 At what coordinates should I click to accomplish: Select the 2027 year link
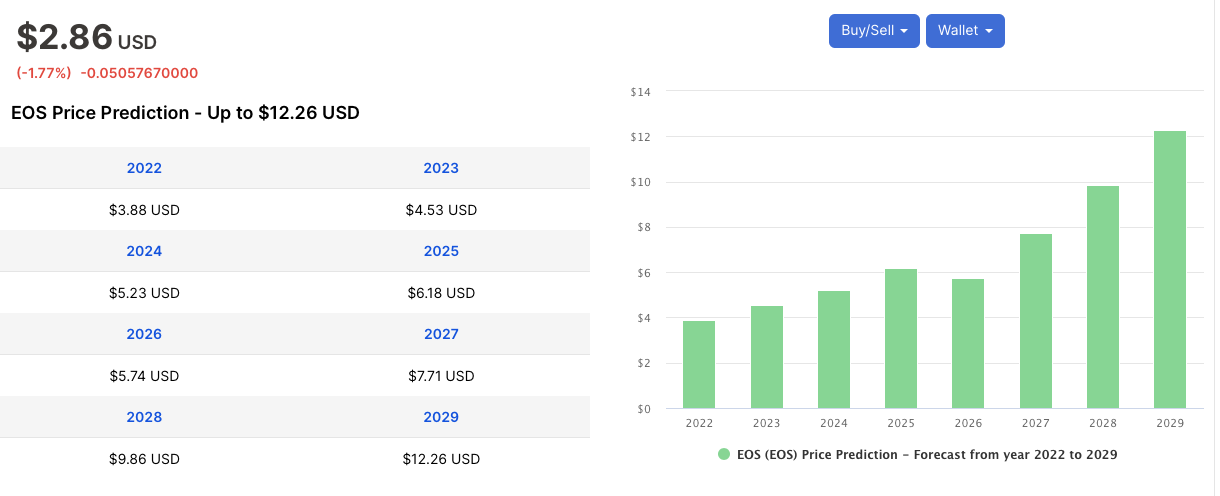point(441,334)
